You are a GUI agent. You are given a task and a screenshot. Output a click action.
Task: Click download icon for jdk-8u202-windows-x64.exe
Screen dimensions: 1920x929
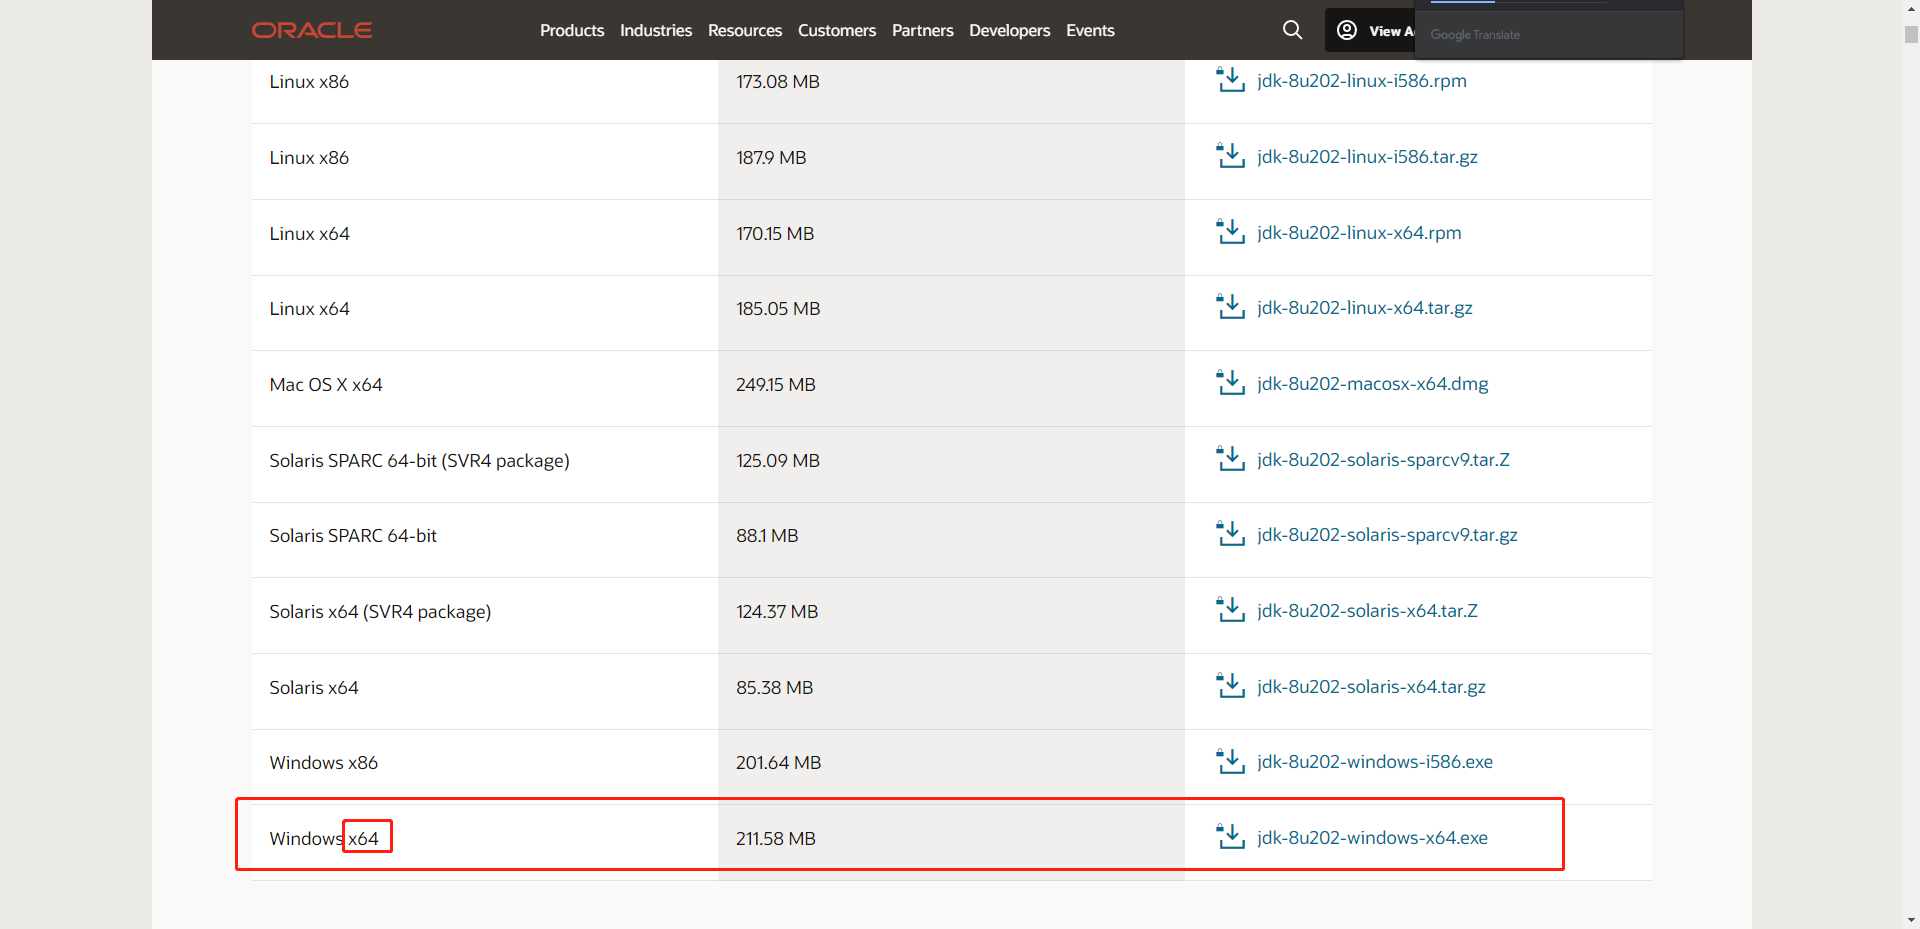pos(1230,837)
